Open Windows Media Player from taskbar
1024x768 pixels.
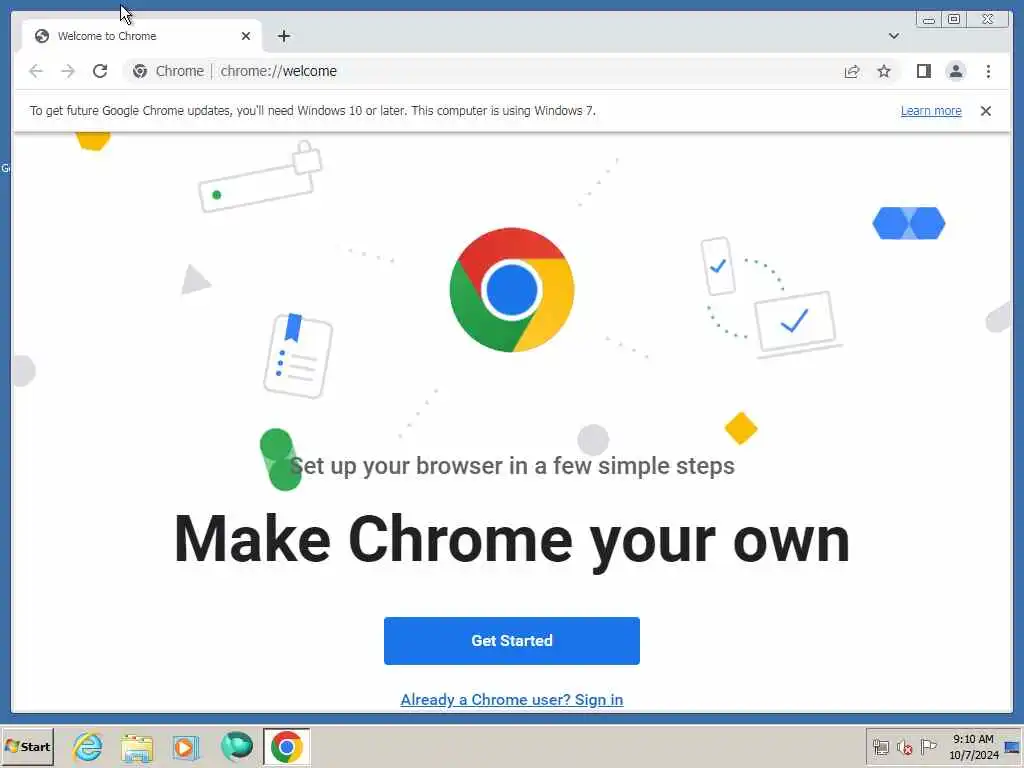185,747
